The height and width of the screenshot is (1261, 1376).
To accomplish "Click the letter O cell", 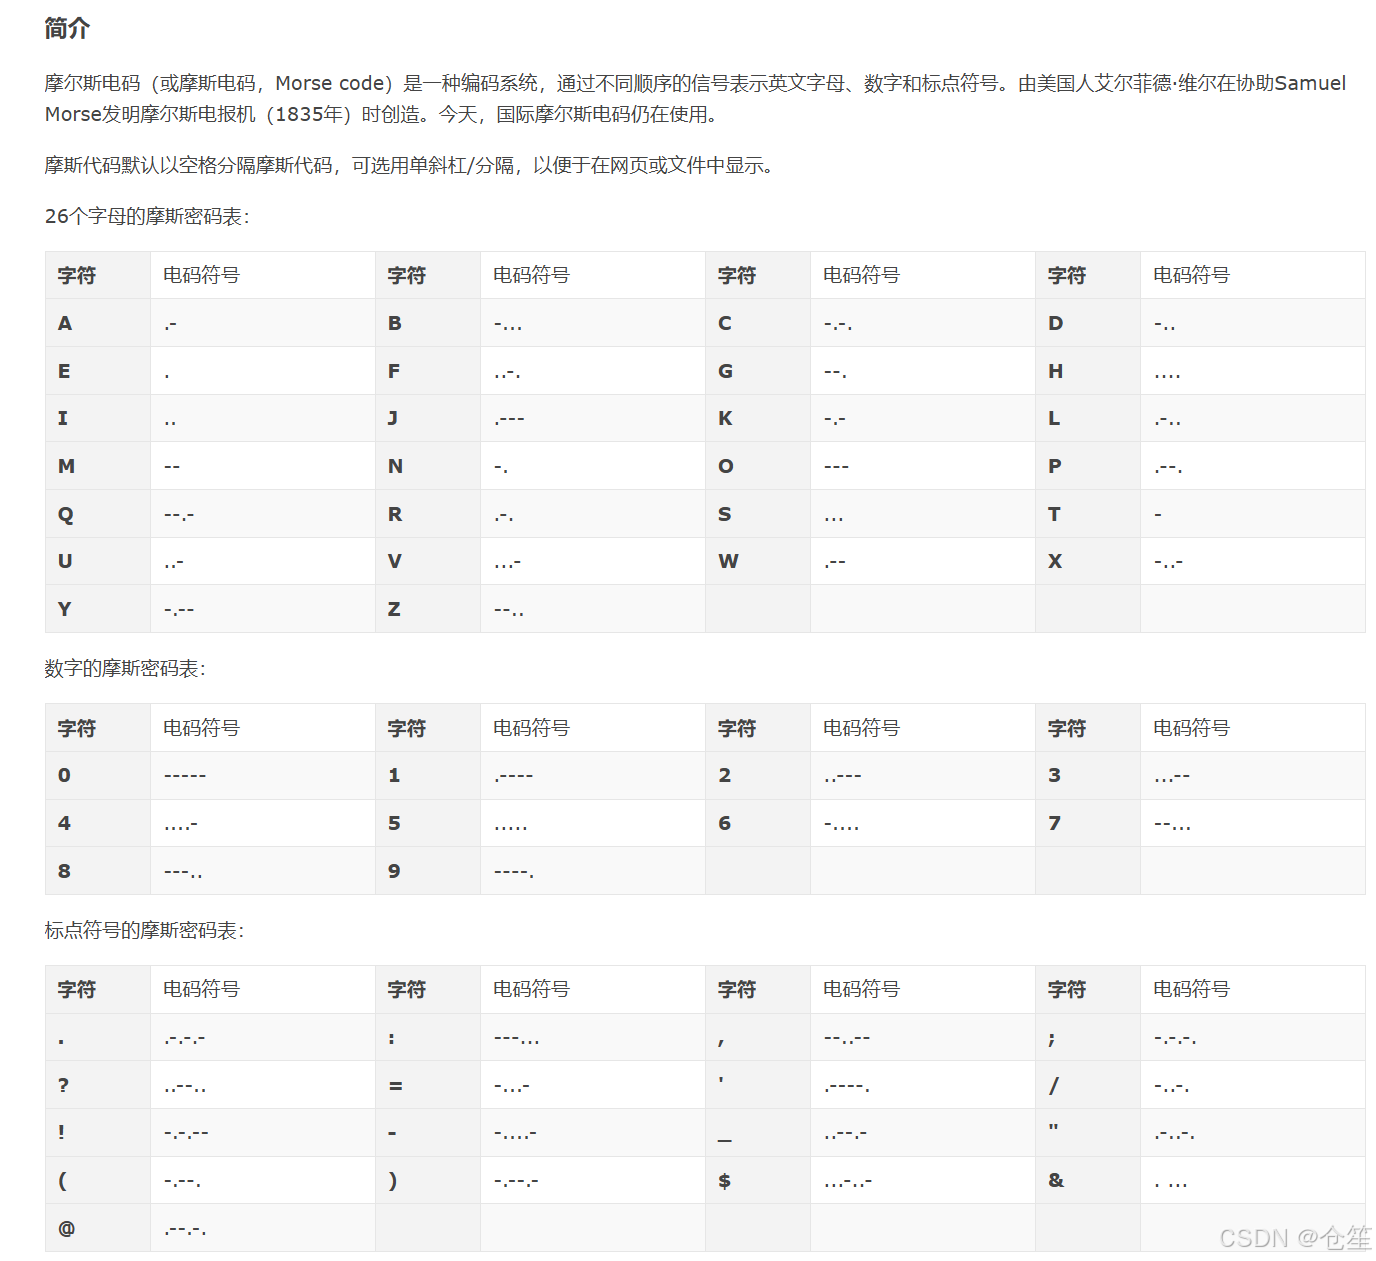I will click(x=758, y=466).
